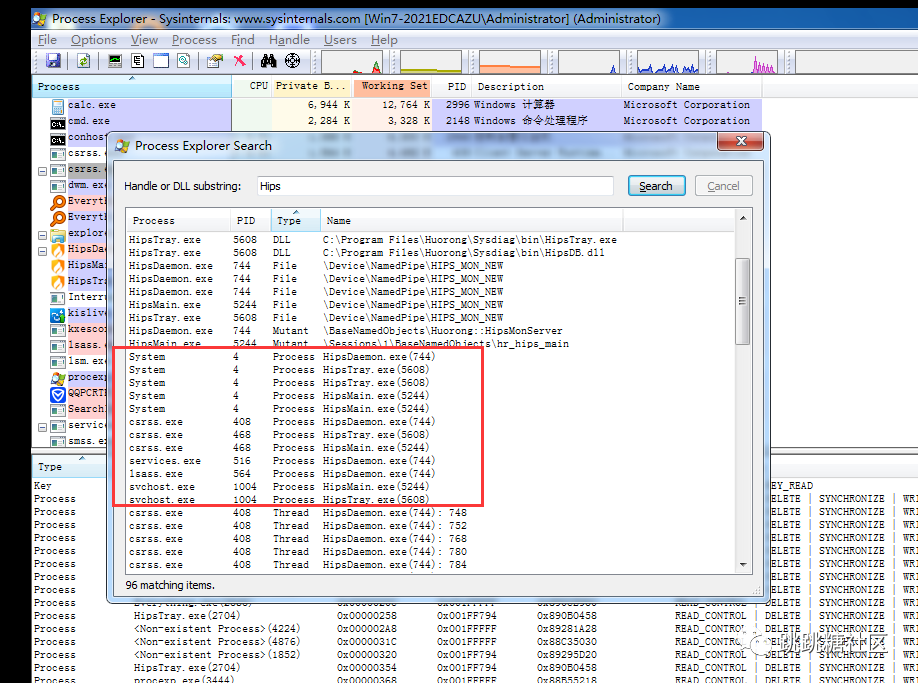This screenshot has height=683, width=918.
Task: Select the csrss.exe Thread 748 result row
Action: point(431,513)
